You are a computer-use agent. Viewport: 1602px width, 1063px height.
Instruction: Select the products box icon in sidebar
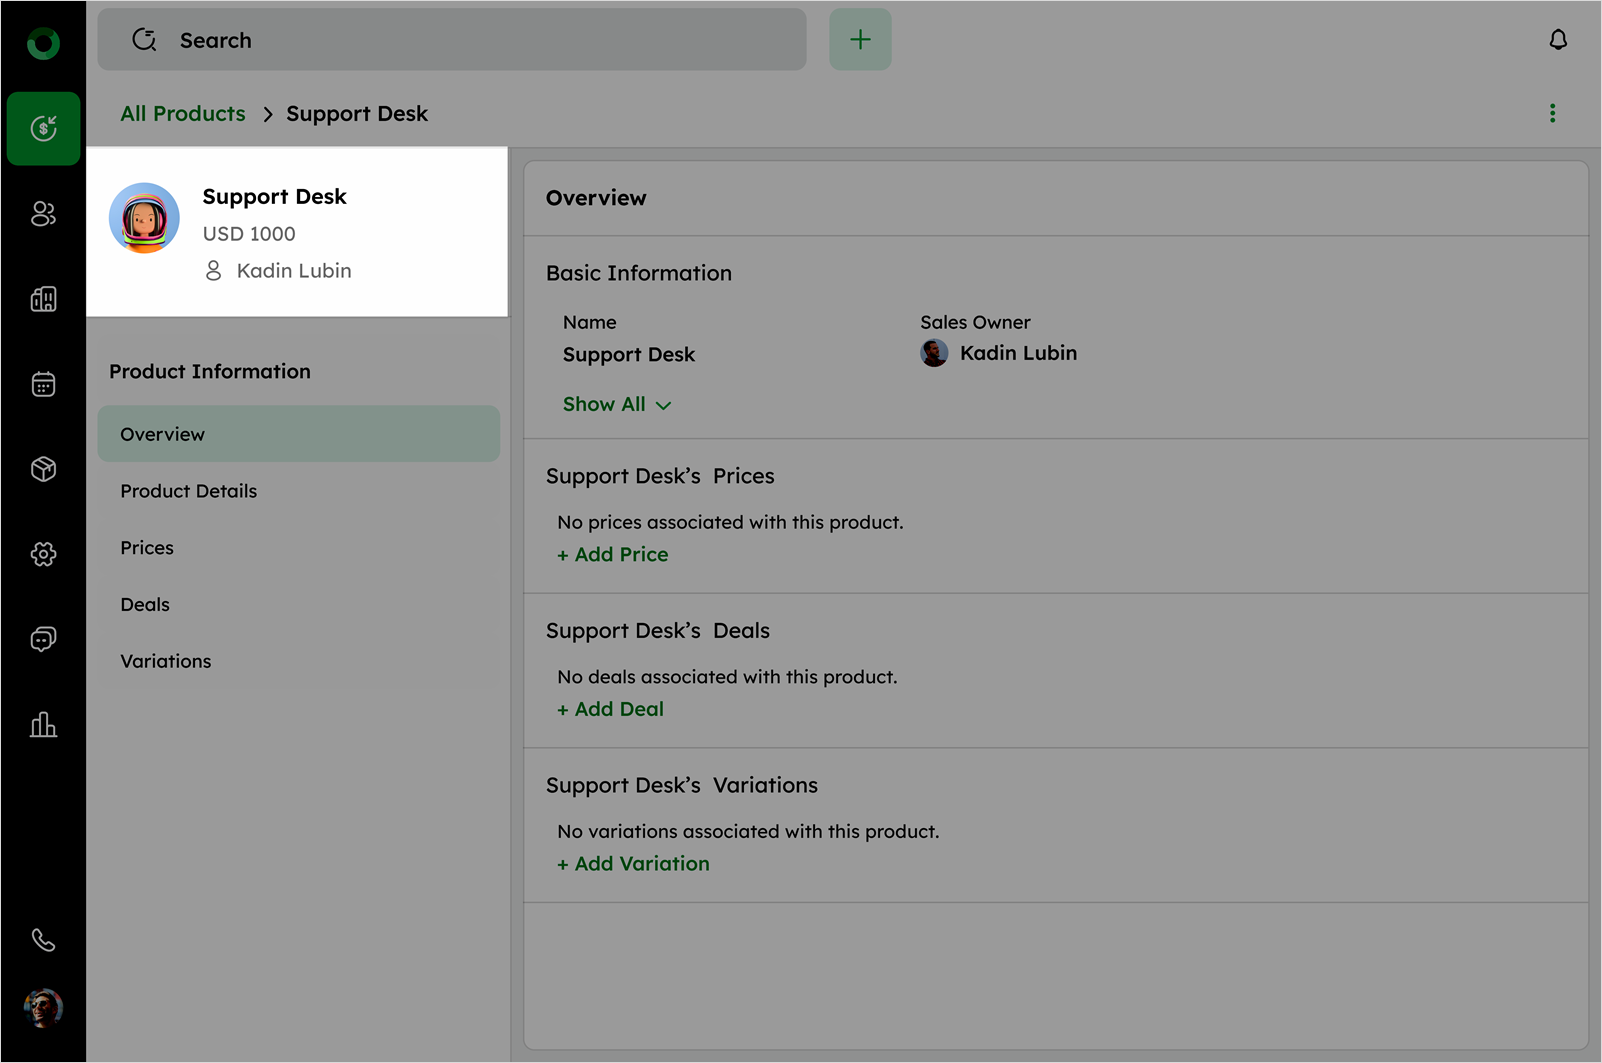coord(43,469)
